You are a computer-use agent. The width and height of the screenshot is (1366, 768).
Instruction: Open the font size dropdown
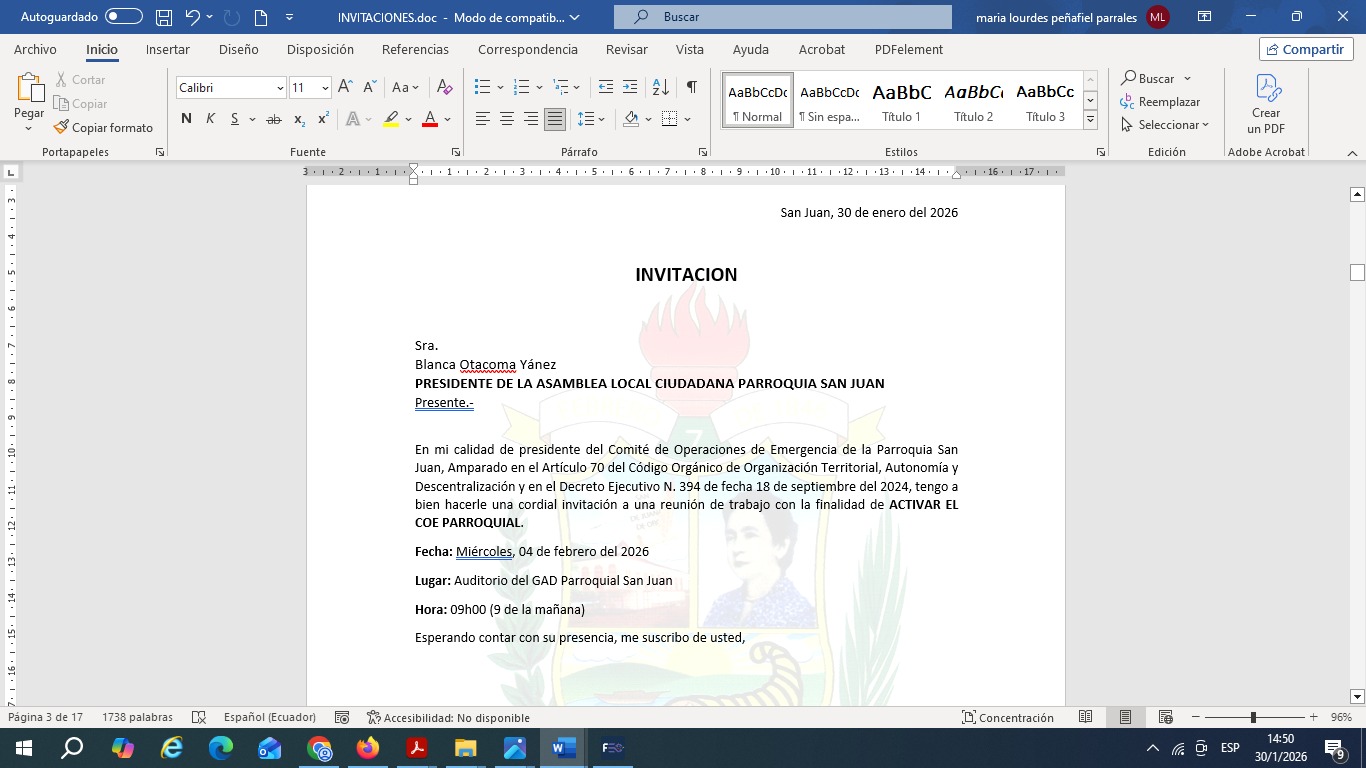click(325, 88)
